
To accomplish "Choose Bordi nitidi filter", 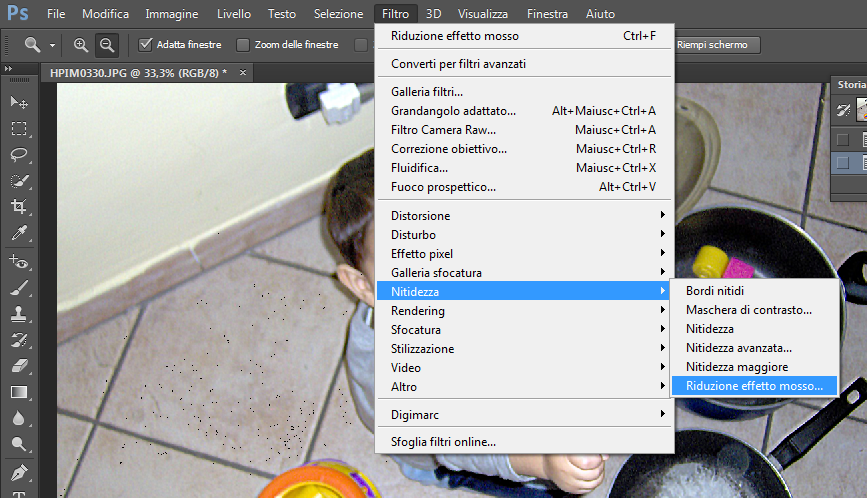I will [754, 291].
